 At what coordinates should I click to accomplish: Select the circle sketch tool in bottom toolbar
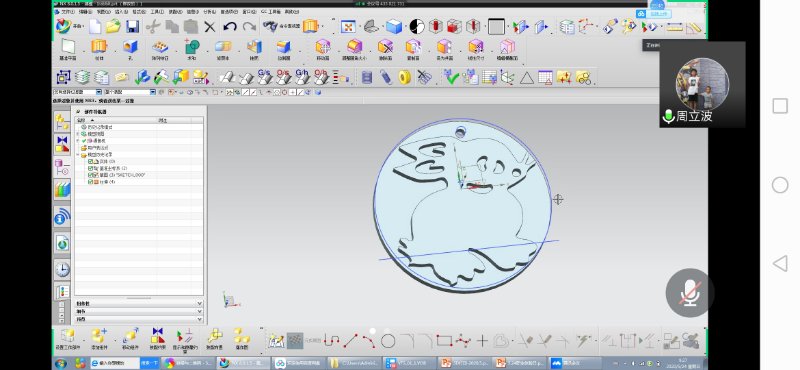[x=388, y=340]
